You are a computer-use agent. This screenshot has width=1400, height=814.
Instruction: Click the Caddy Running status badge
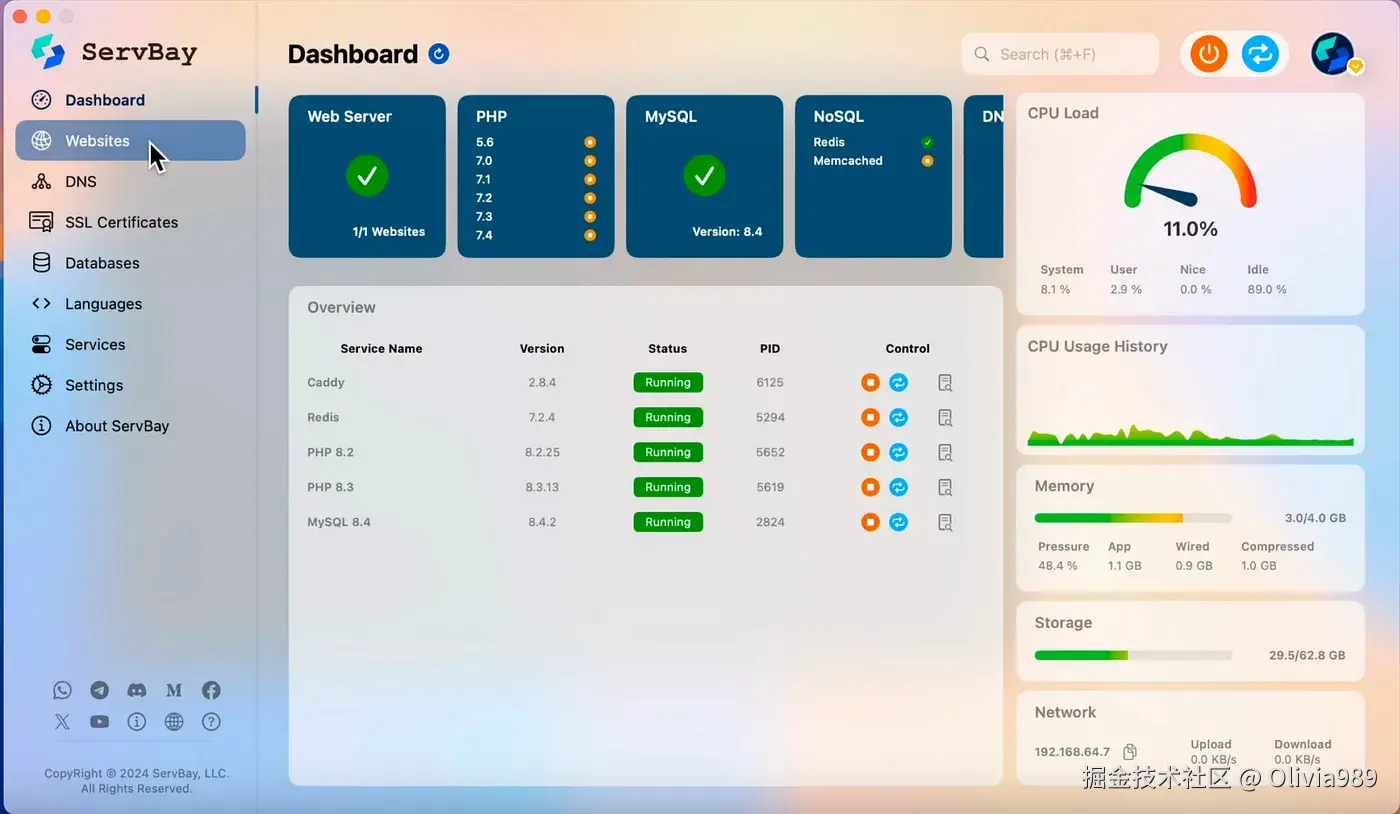[x=668, y=382]
